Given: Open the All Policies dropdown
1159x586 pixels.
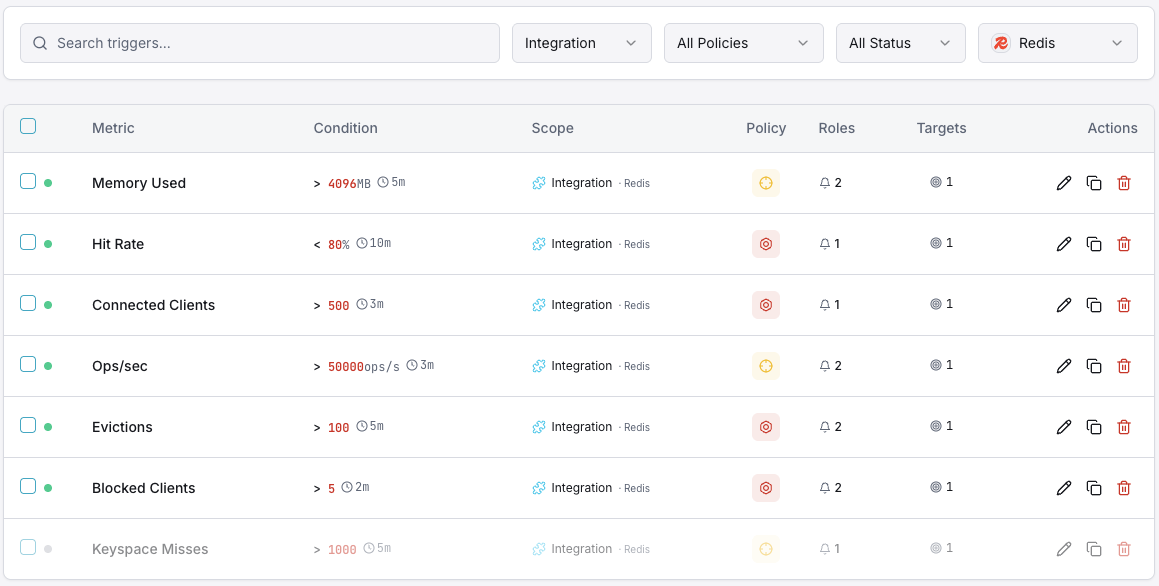Looking at the screenshot, I should (743, 43).
